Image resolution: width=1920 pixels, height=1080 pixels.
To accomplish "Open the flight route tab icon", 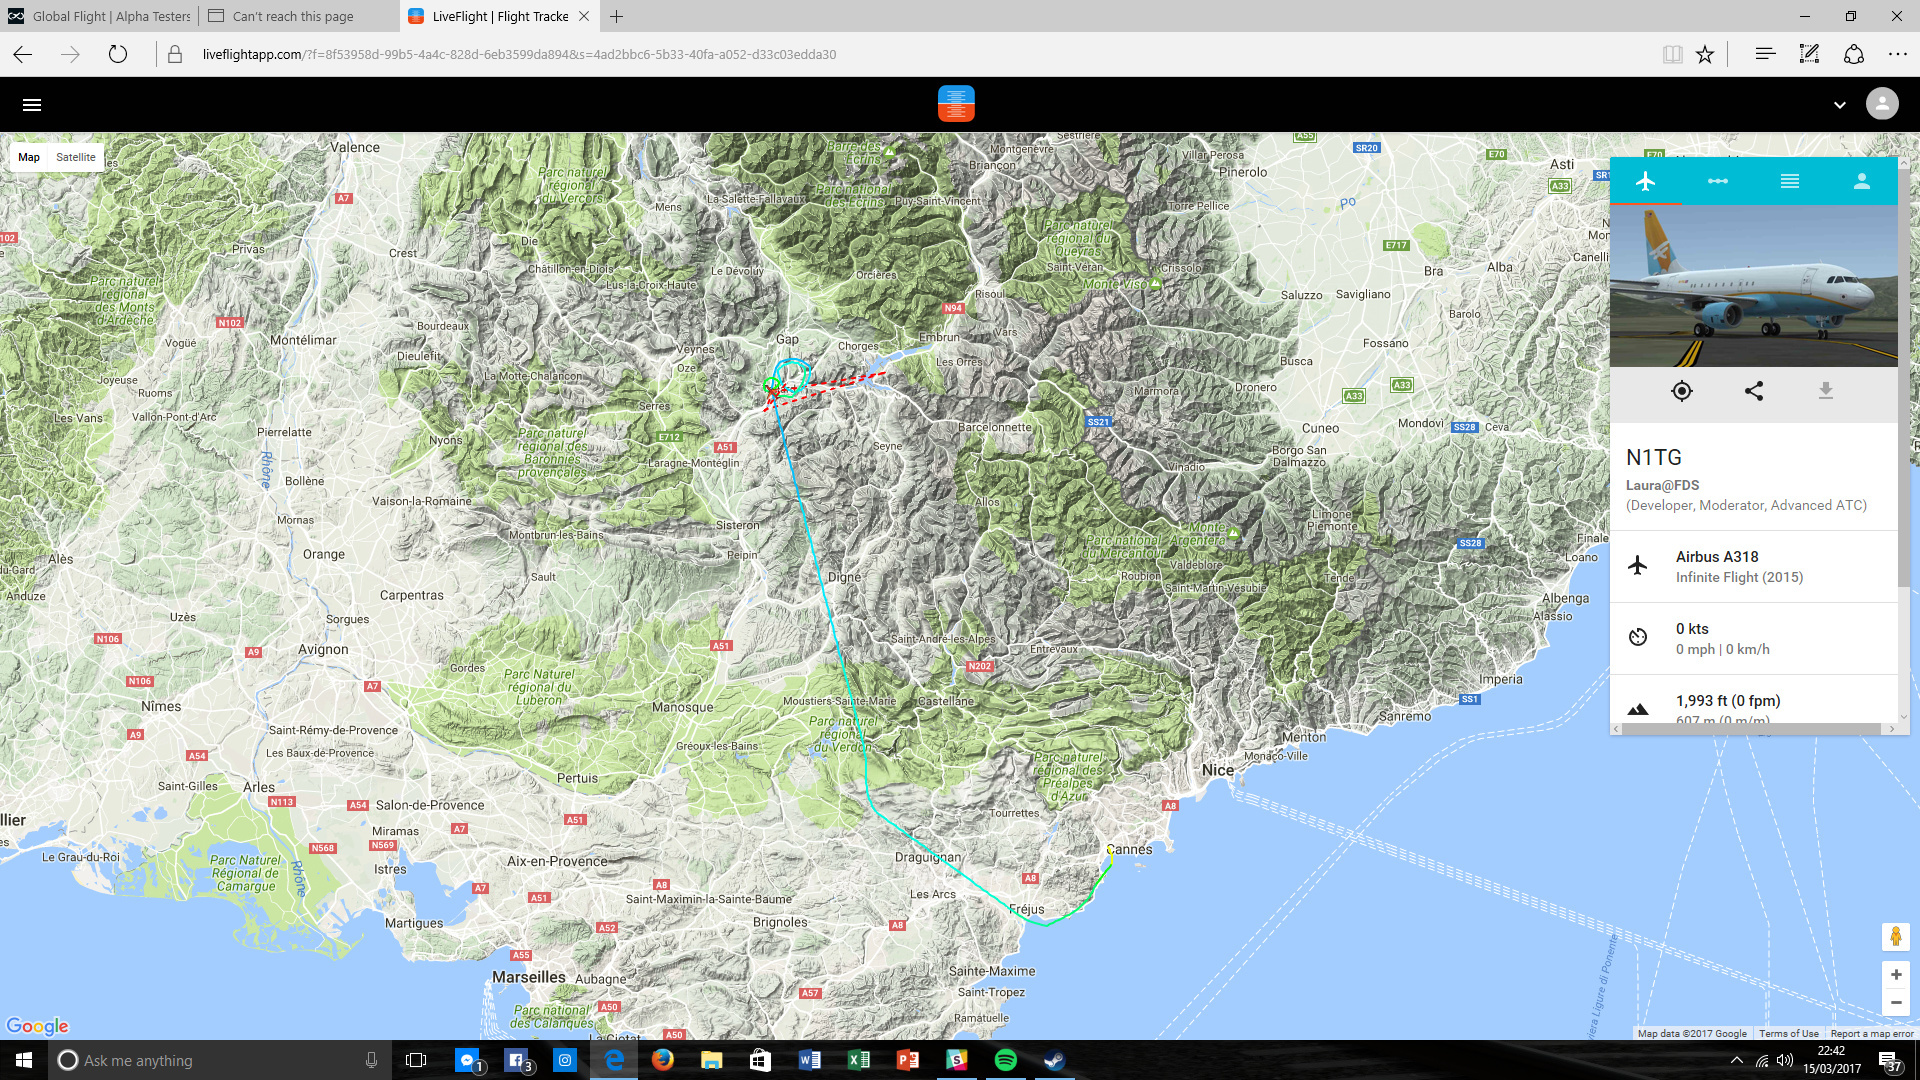I will click(1717, 181).
